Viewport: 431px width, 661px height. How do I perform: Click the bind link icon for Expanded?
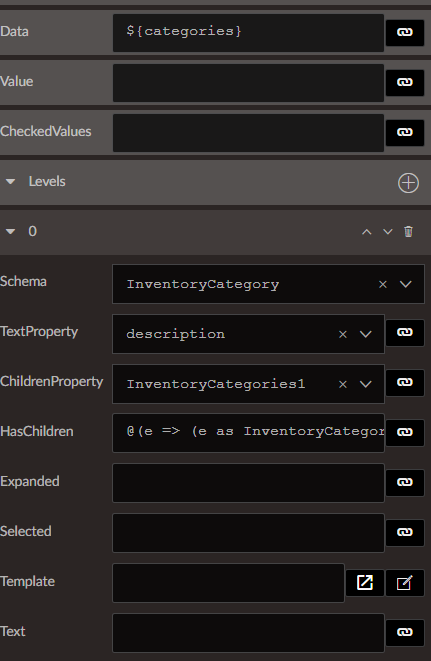tap(404, 482)
